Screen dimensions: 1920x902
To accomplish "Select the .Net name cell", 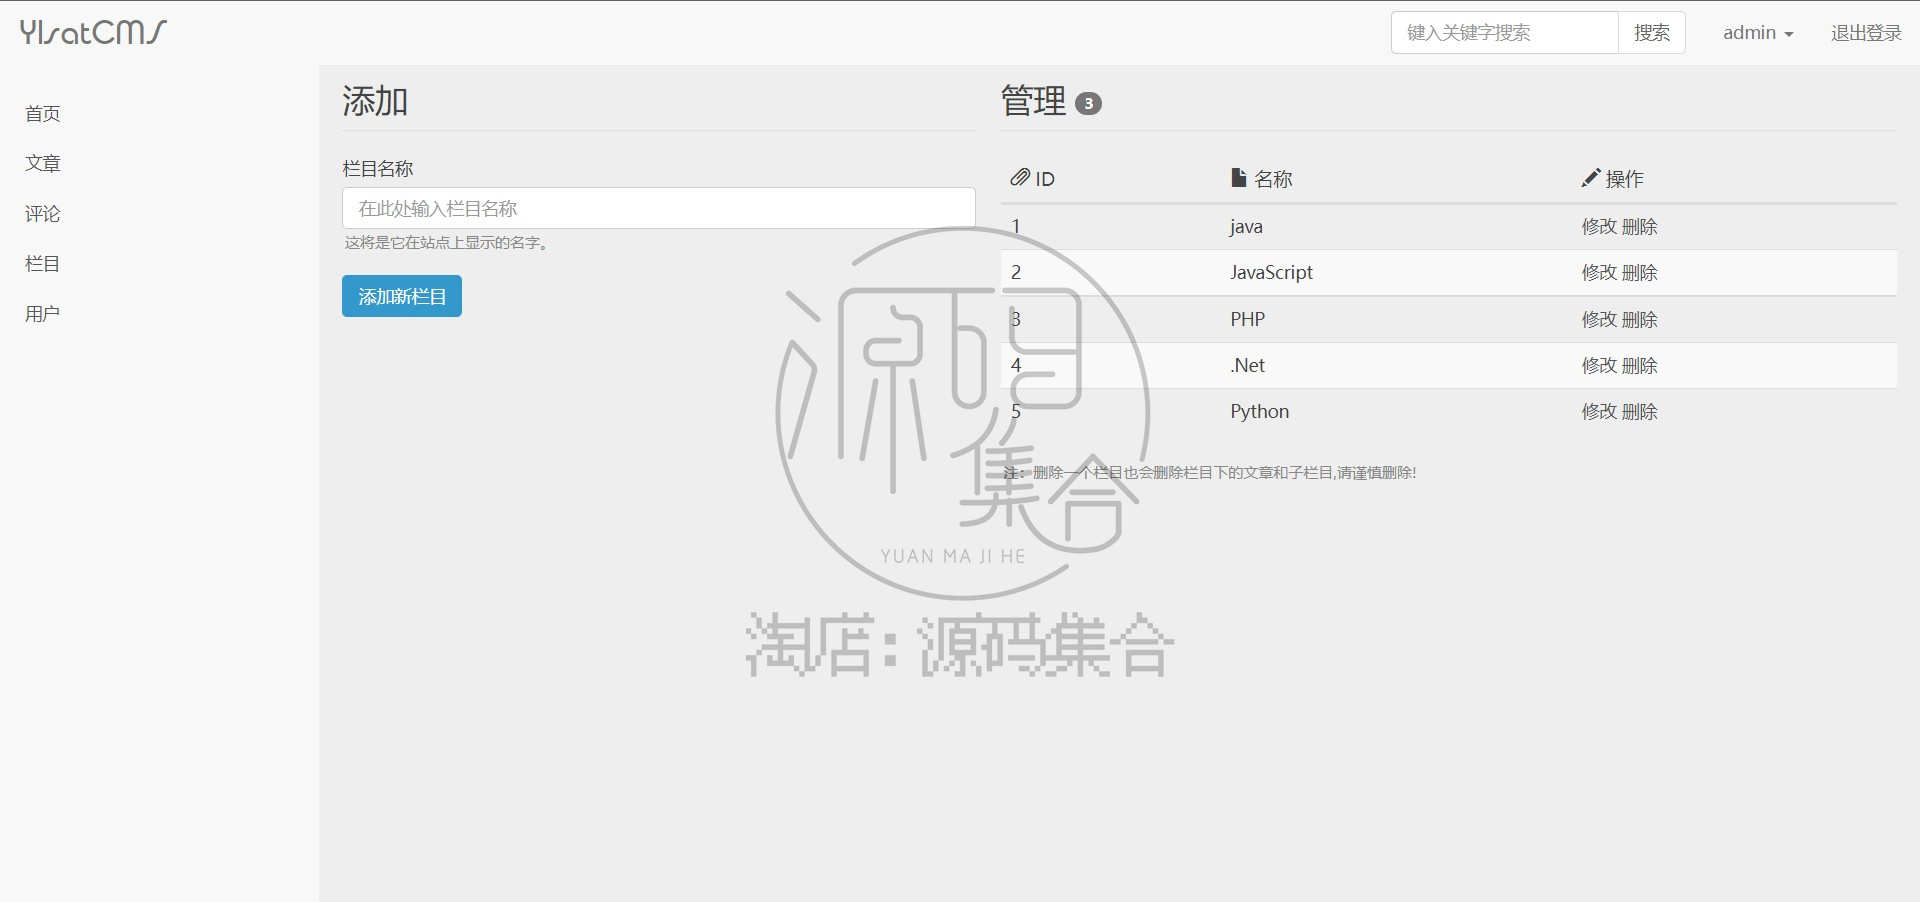I will click(1247, 366).
